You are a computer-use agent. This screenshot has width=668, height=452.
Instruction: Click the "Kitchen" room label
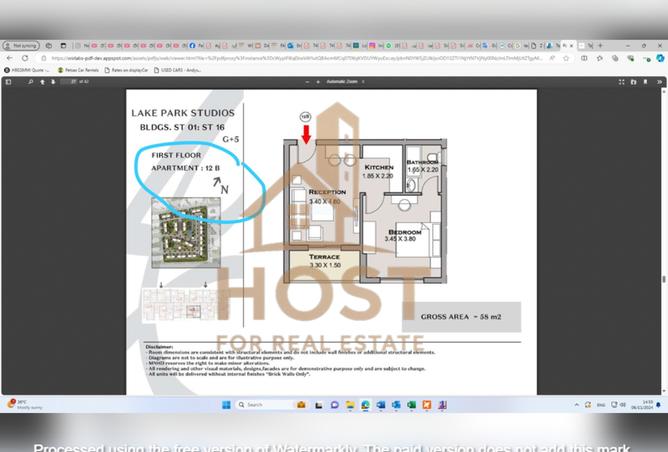379,167
